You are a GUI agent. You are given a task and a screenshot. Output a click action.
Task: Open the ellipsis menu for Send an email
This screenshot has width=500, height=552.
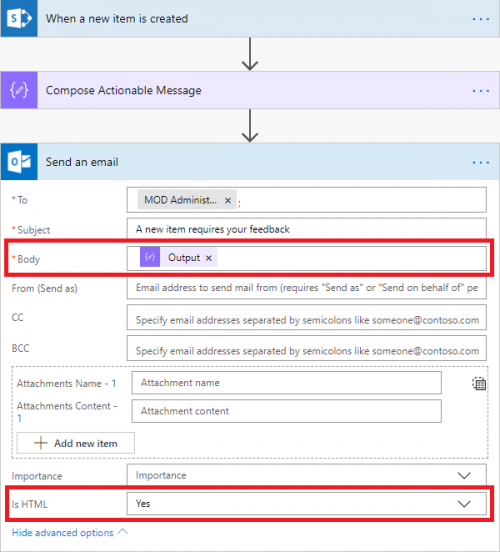pos(481,163)
